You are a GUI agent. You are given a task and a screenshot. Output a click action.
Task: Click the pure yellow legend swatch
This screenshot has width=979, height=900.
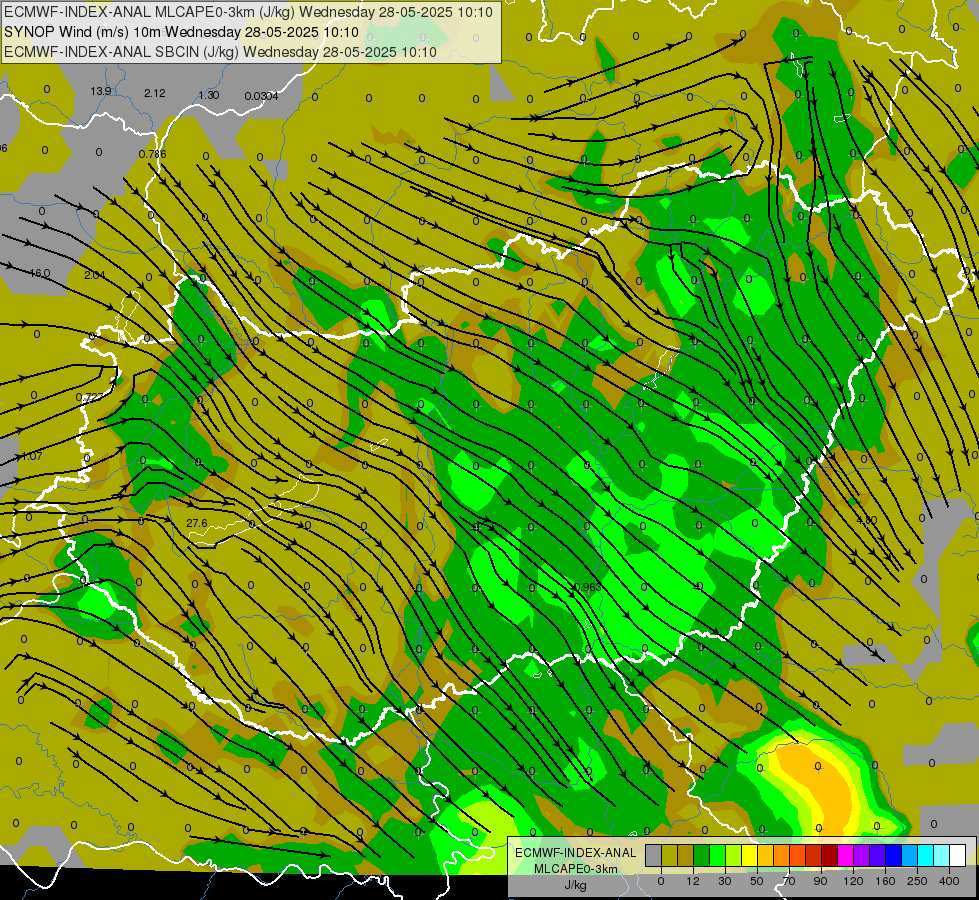tap(750, 855)
